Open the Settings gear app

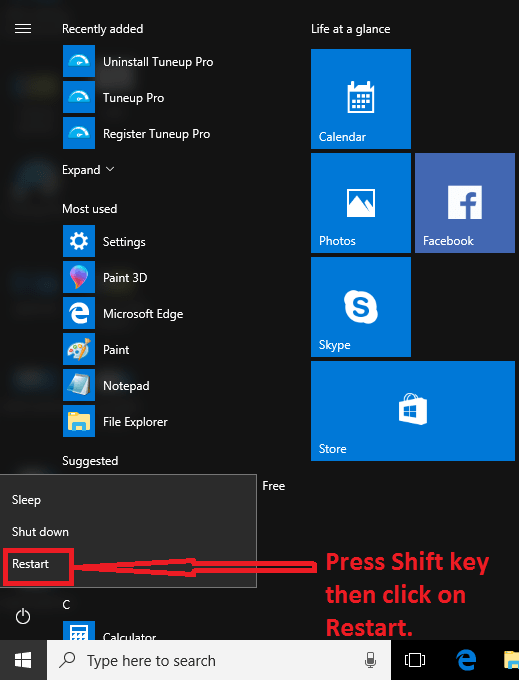coord(104,241)
